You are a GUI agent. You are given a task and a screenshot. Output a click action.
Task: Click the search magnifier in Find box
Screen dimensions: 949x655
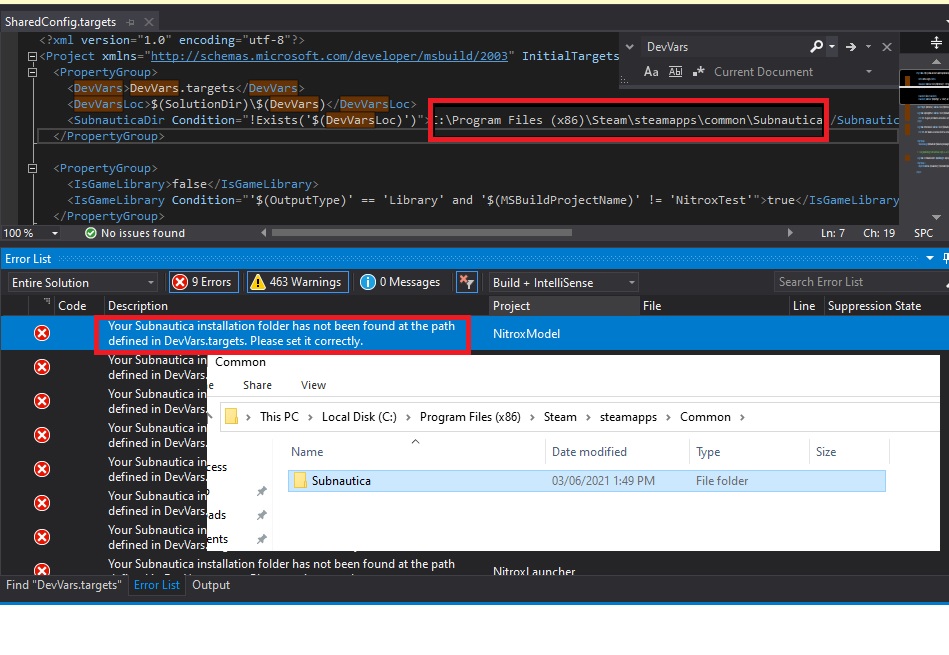(816, 47)
